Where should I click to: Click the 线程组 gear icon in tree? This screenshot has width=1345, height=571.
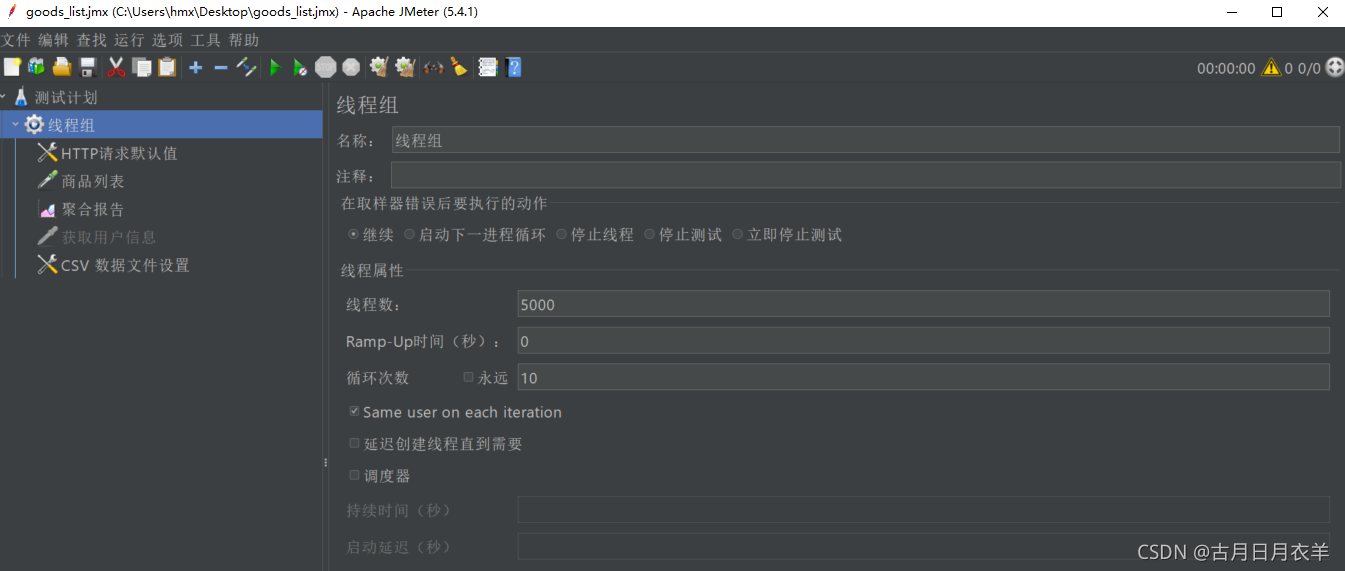[34, 125]
